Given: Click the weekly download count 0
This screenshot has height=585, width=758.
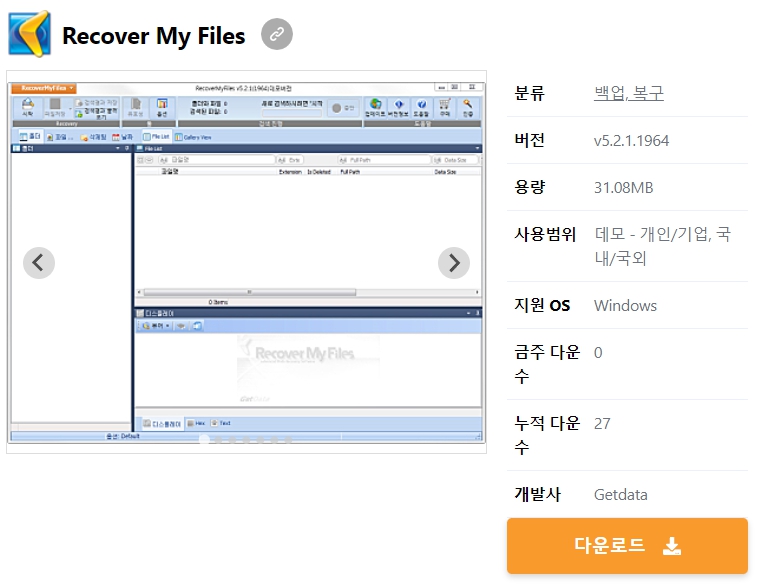Looking at the screenshot, I should [x=598, y=353].
